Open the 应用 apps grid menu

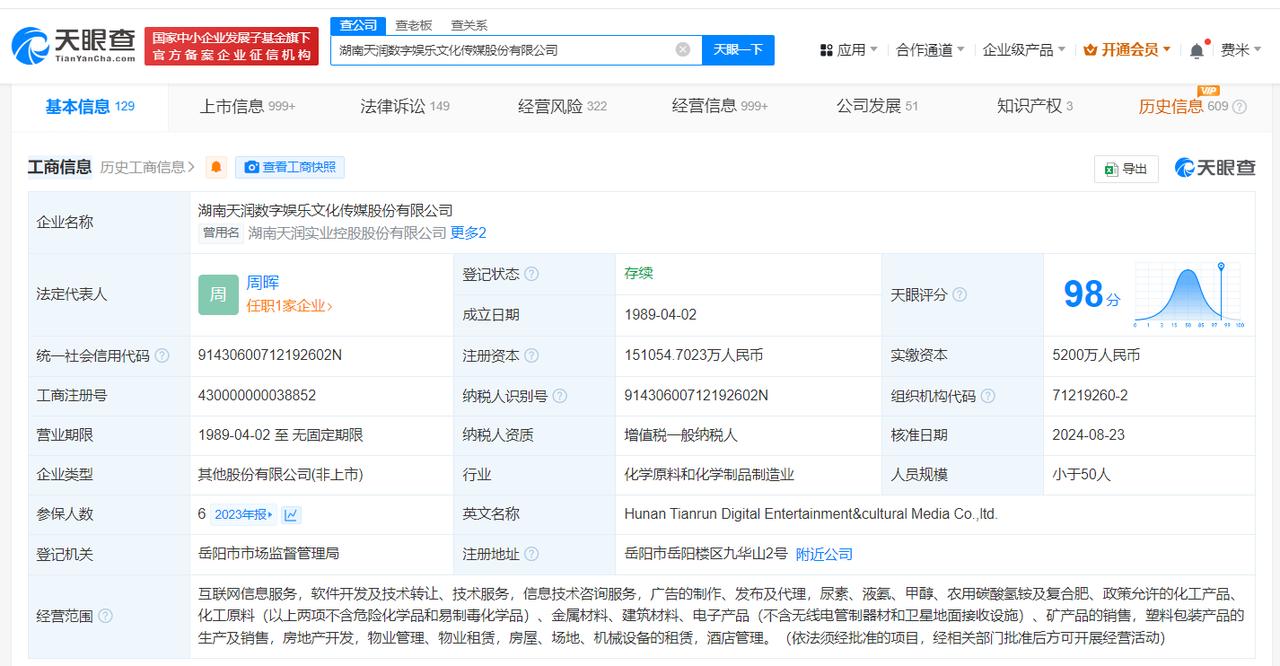(x=848, y=49)
